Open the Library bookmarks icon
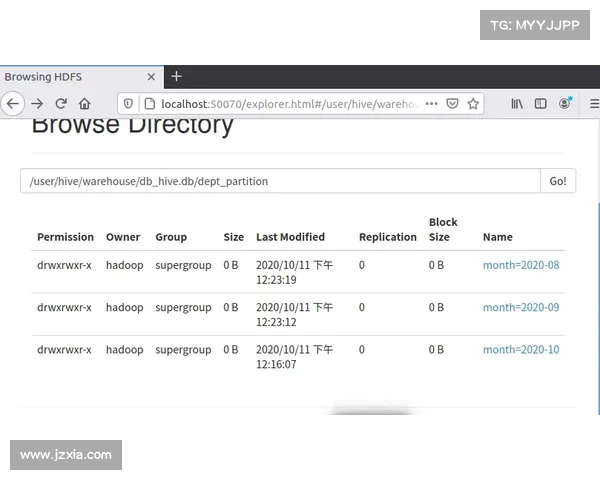This screenshot has height=480, width=600. pyautogui.click(x=517, y=103)
